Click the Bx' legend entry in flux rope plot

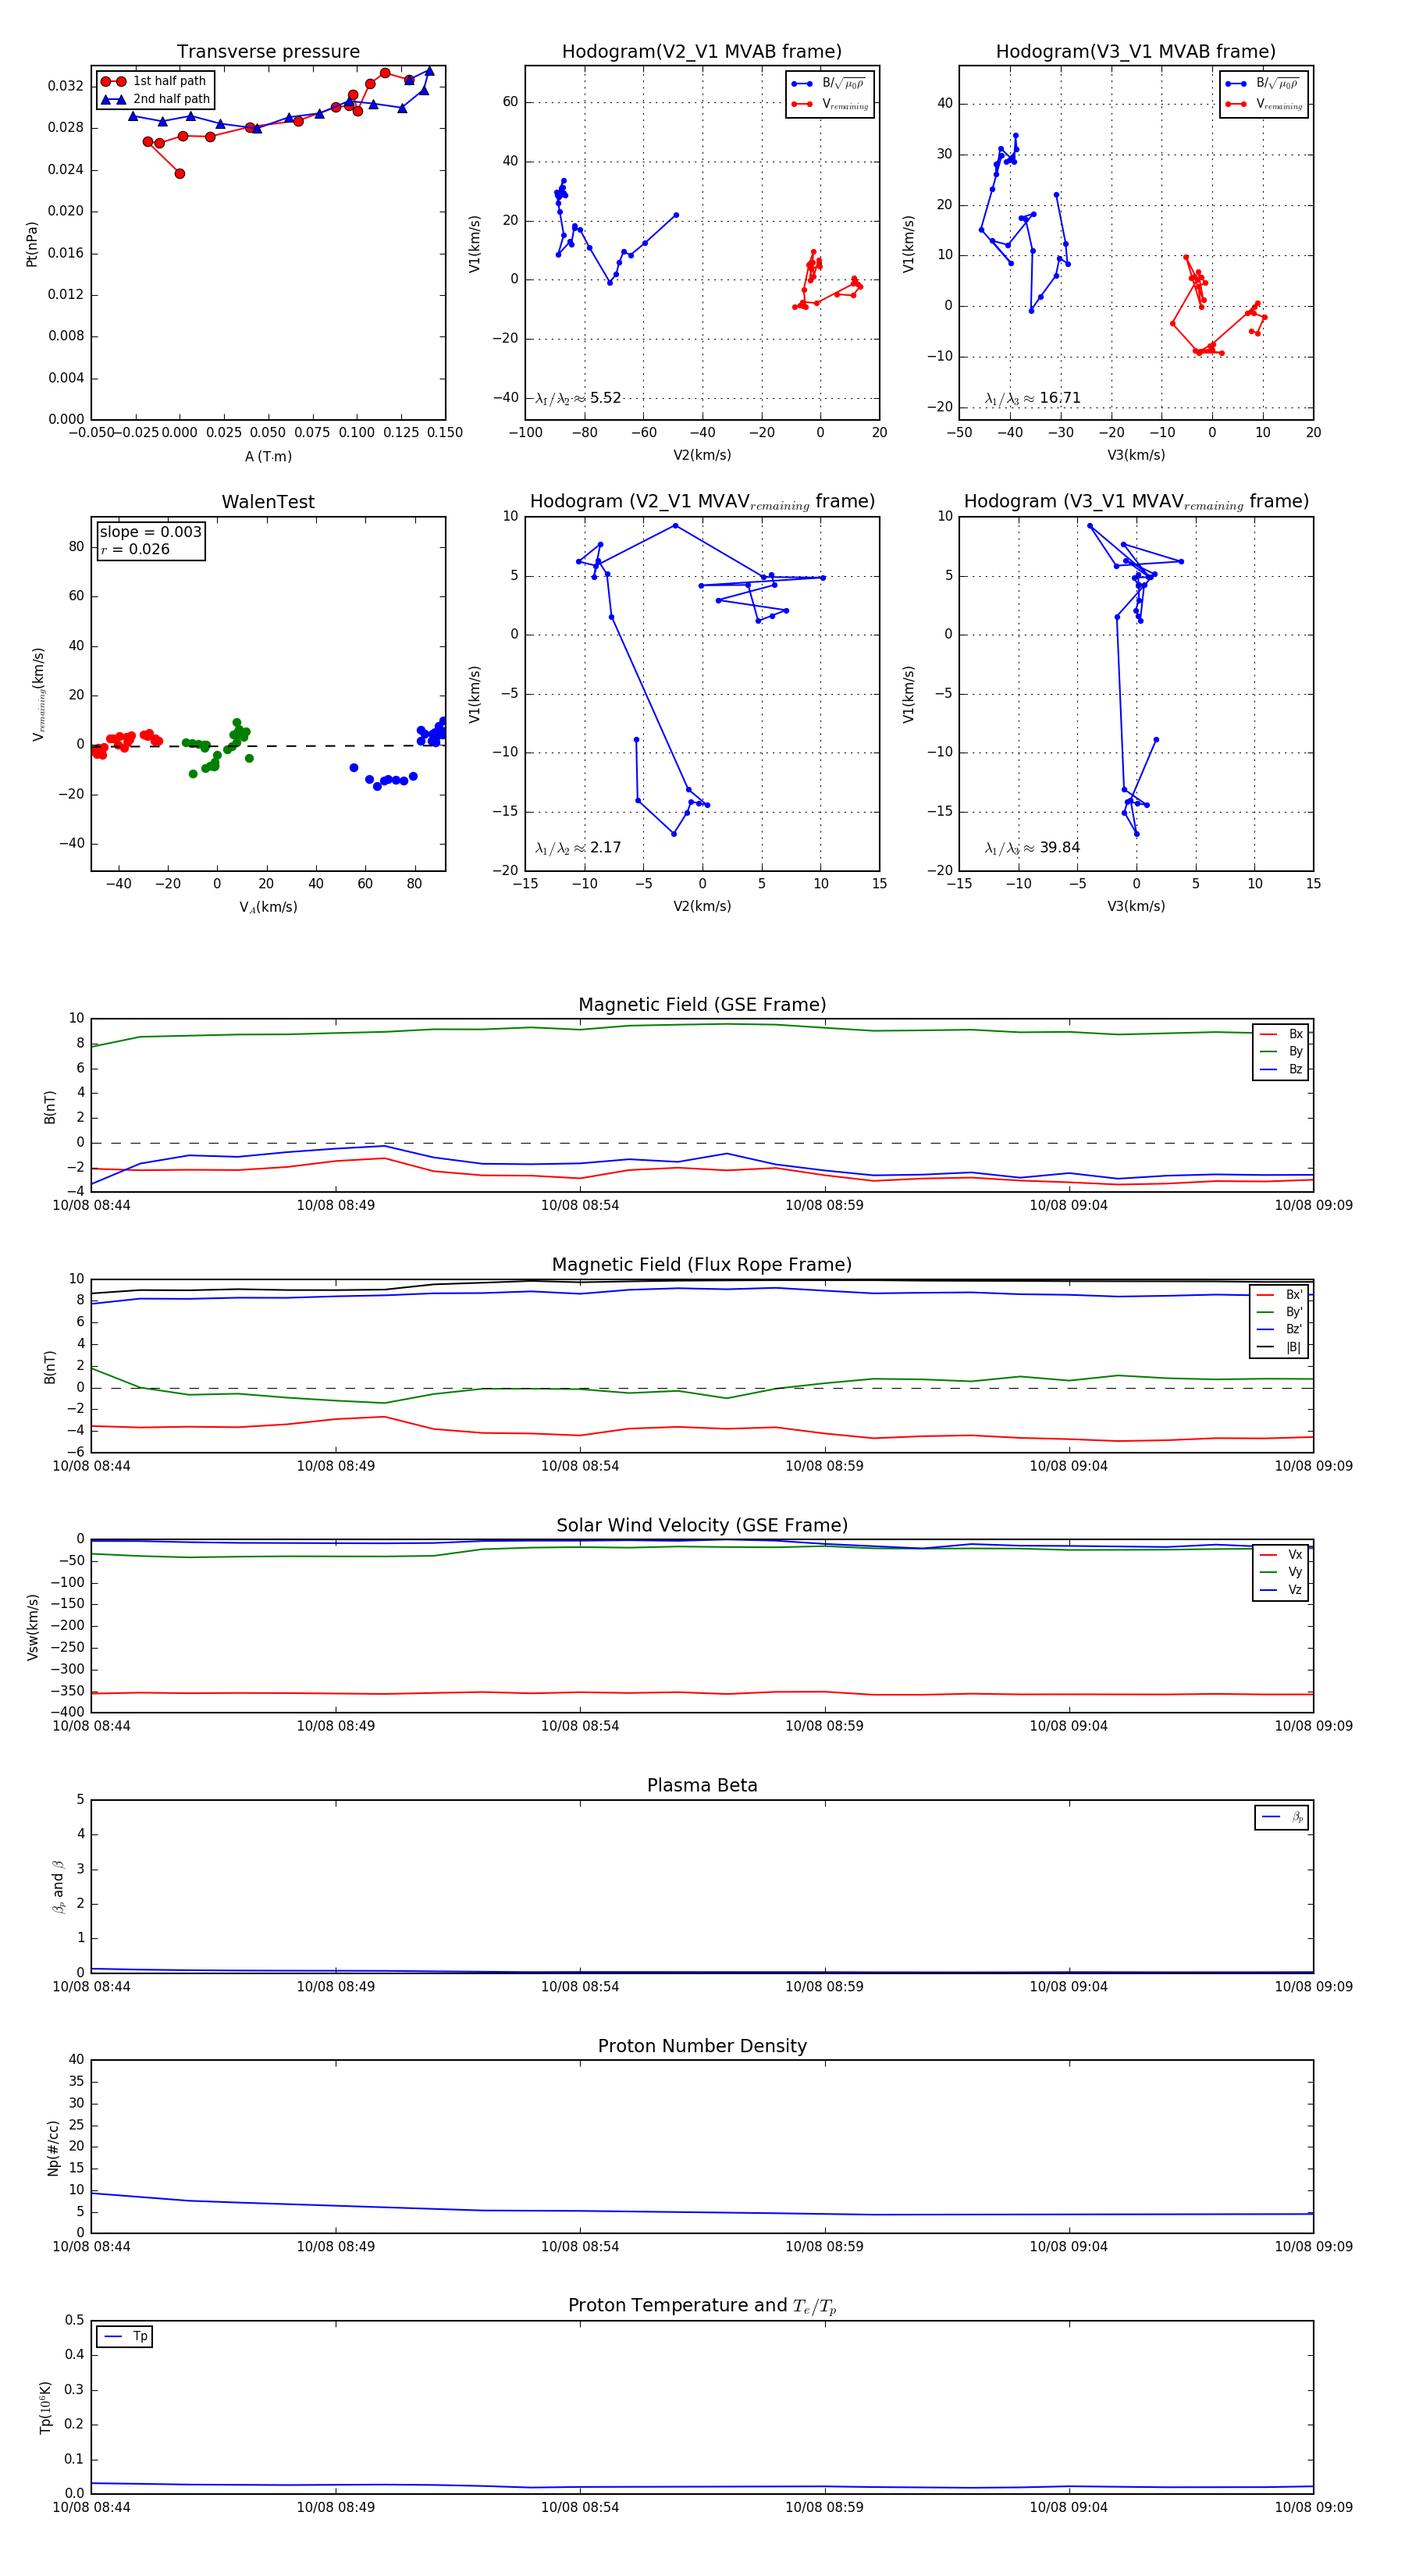[x=1281, y=1294]
